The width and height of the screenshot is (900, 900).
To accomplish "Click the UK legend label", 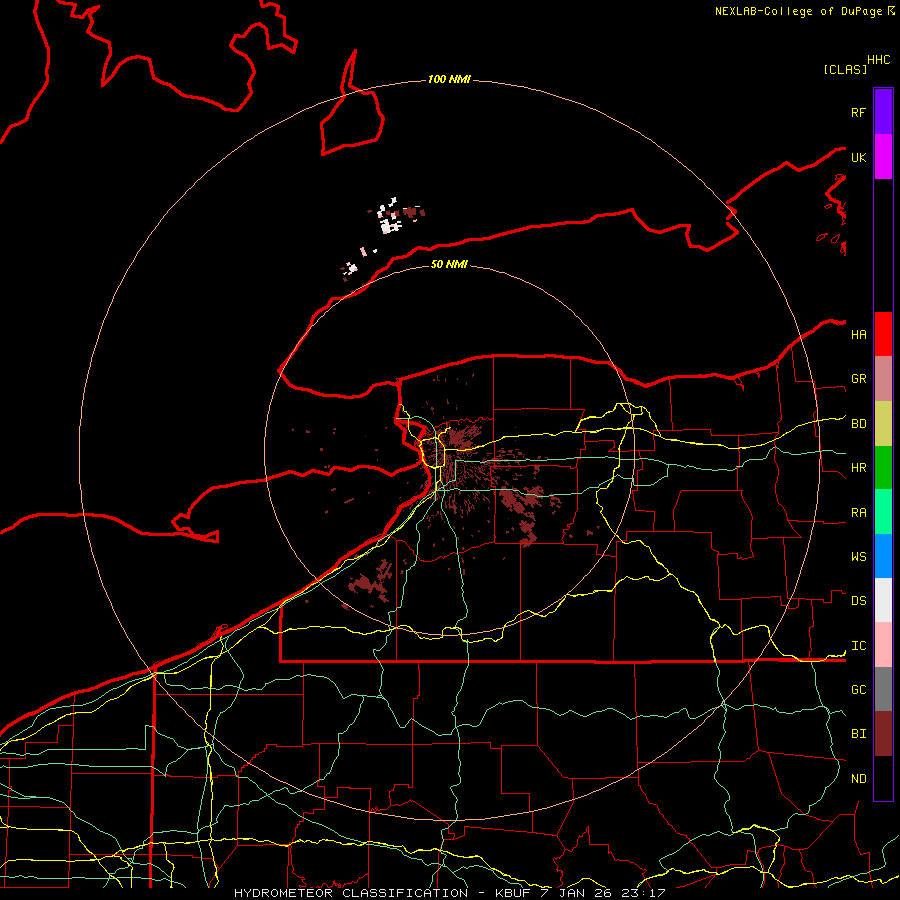I will coord(858,157).
